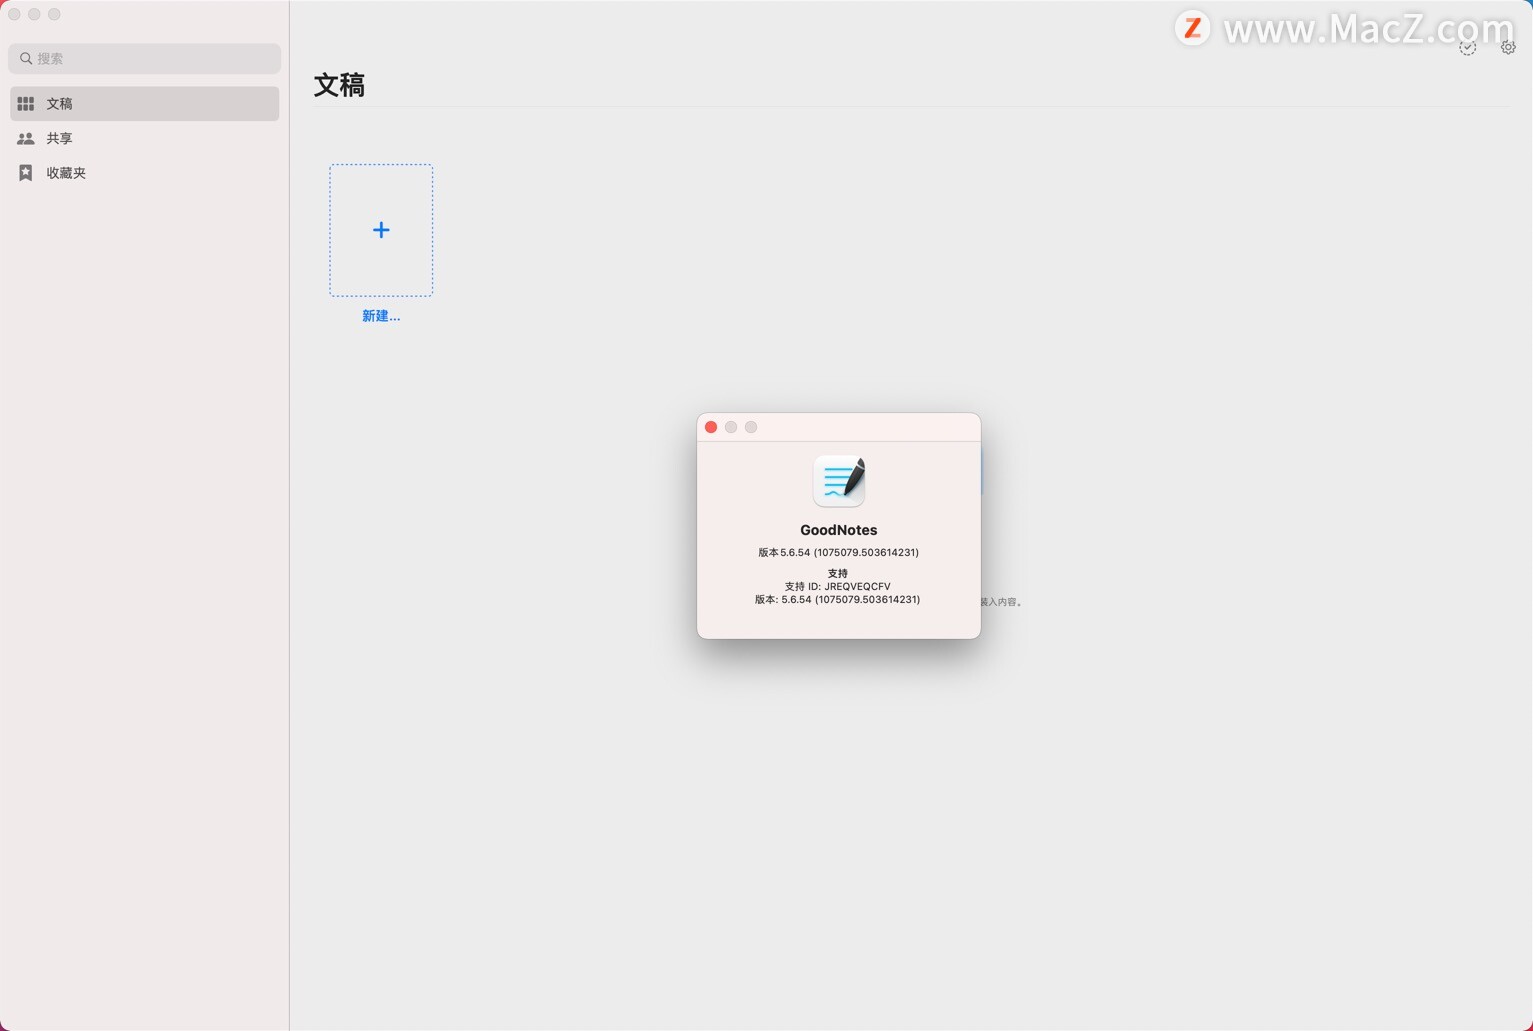Click the 版本: 5.6.54 line under support ID
This screenshot has width=1533, height=1031.
pyautogui.click(x=838, y=600)
